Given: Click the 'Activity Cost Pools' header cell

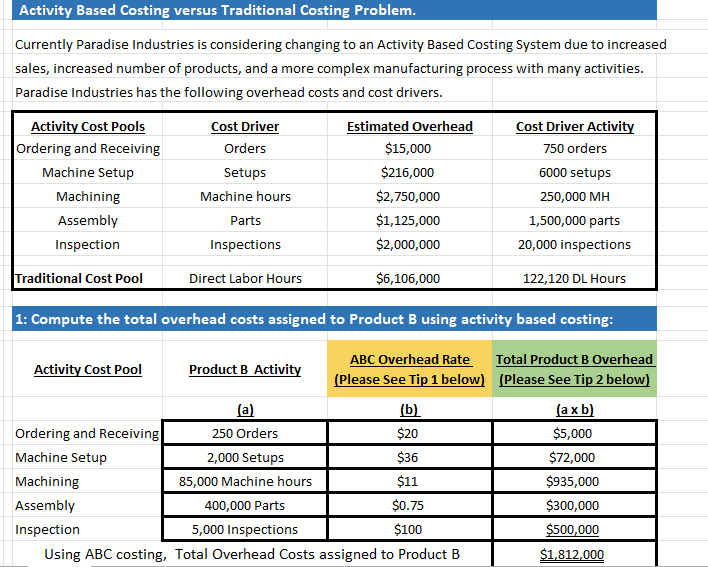Looking at the screenshot, I should (88, 126).
